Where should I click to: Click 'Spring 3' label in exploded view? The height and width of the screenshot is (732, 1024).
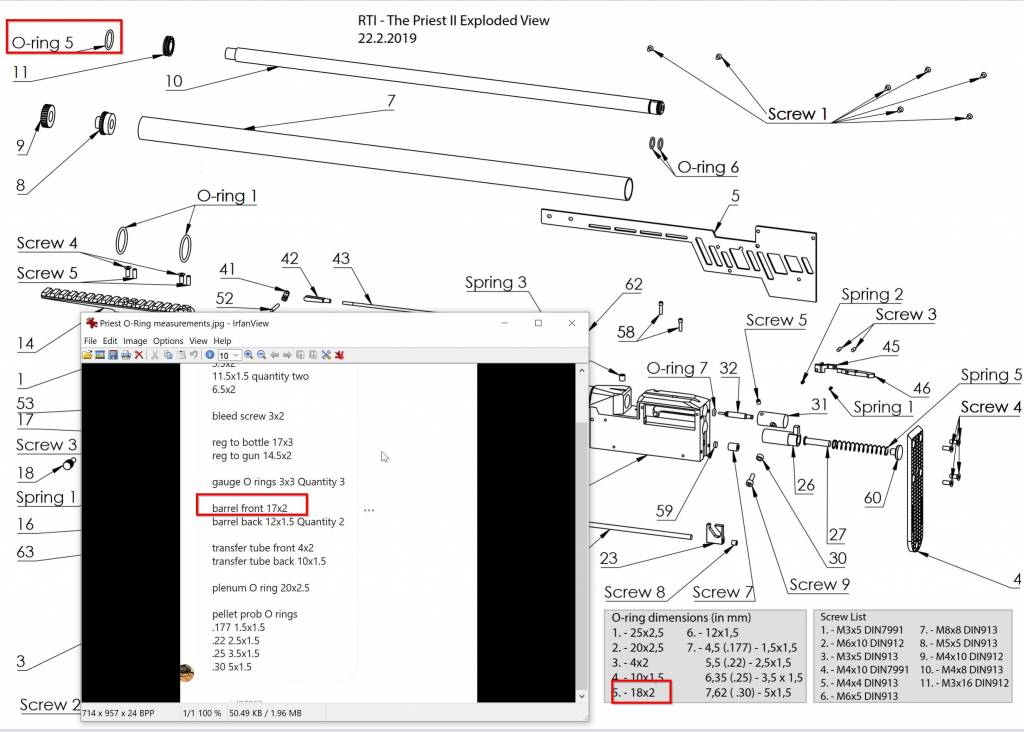click(495, 283)
